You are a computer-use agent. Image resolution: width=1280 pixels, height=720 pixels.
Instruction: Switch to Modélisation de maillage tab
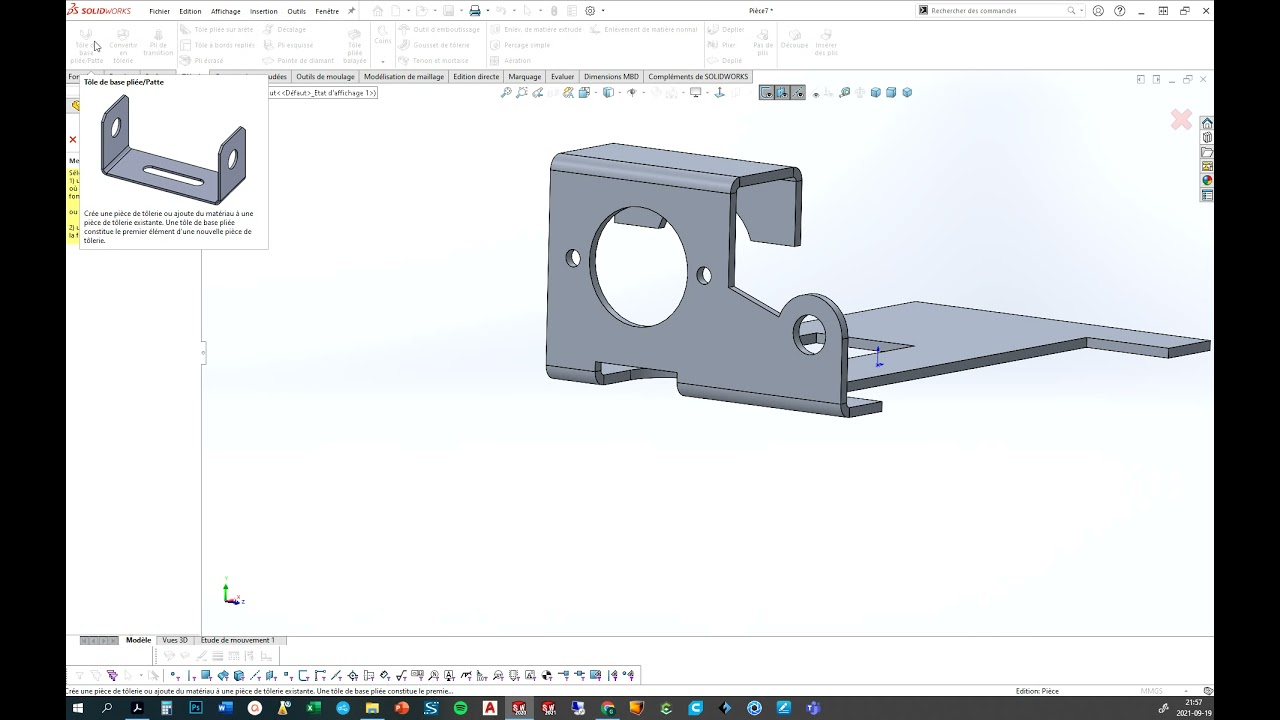pyautogui.click(x=402, y=76)
